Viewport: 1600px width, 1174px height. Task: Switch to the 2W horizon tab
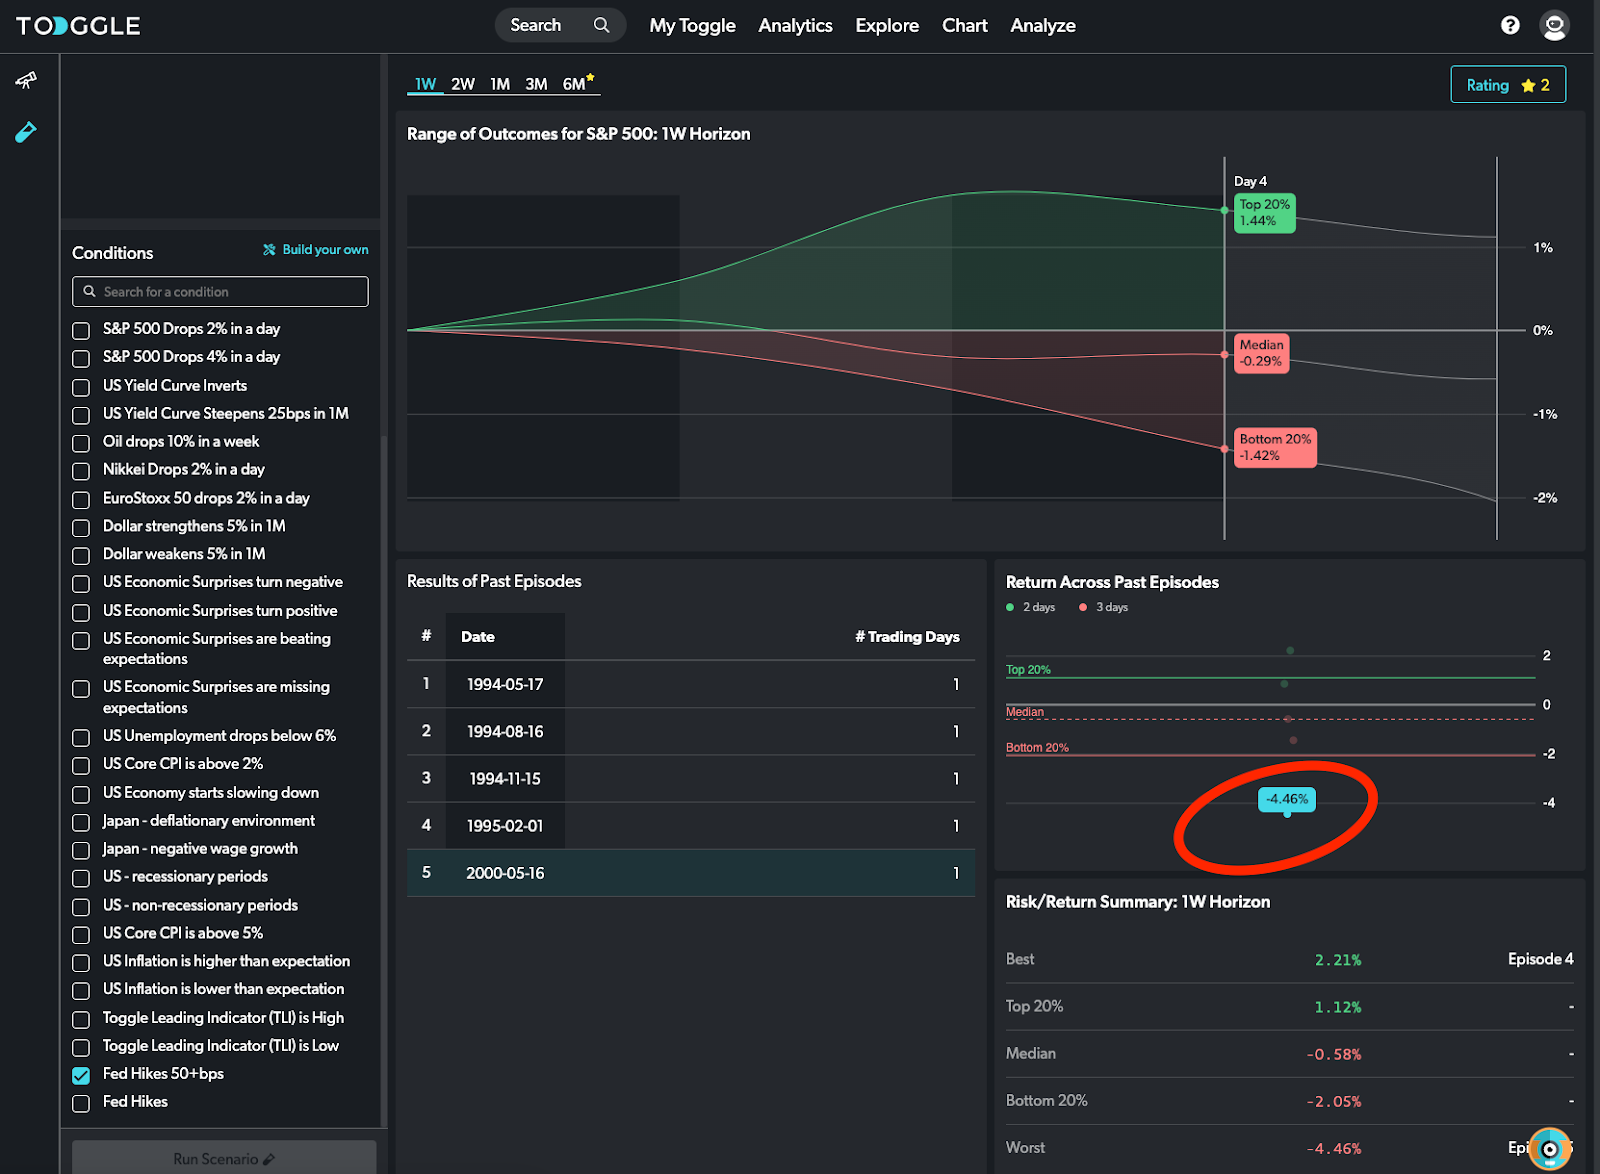coord(462,84)
